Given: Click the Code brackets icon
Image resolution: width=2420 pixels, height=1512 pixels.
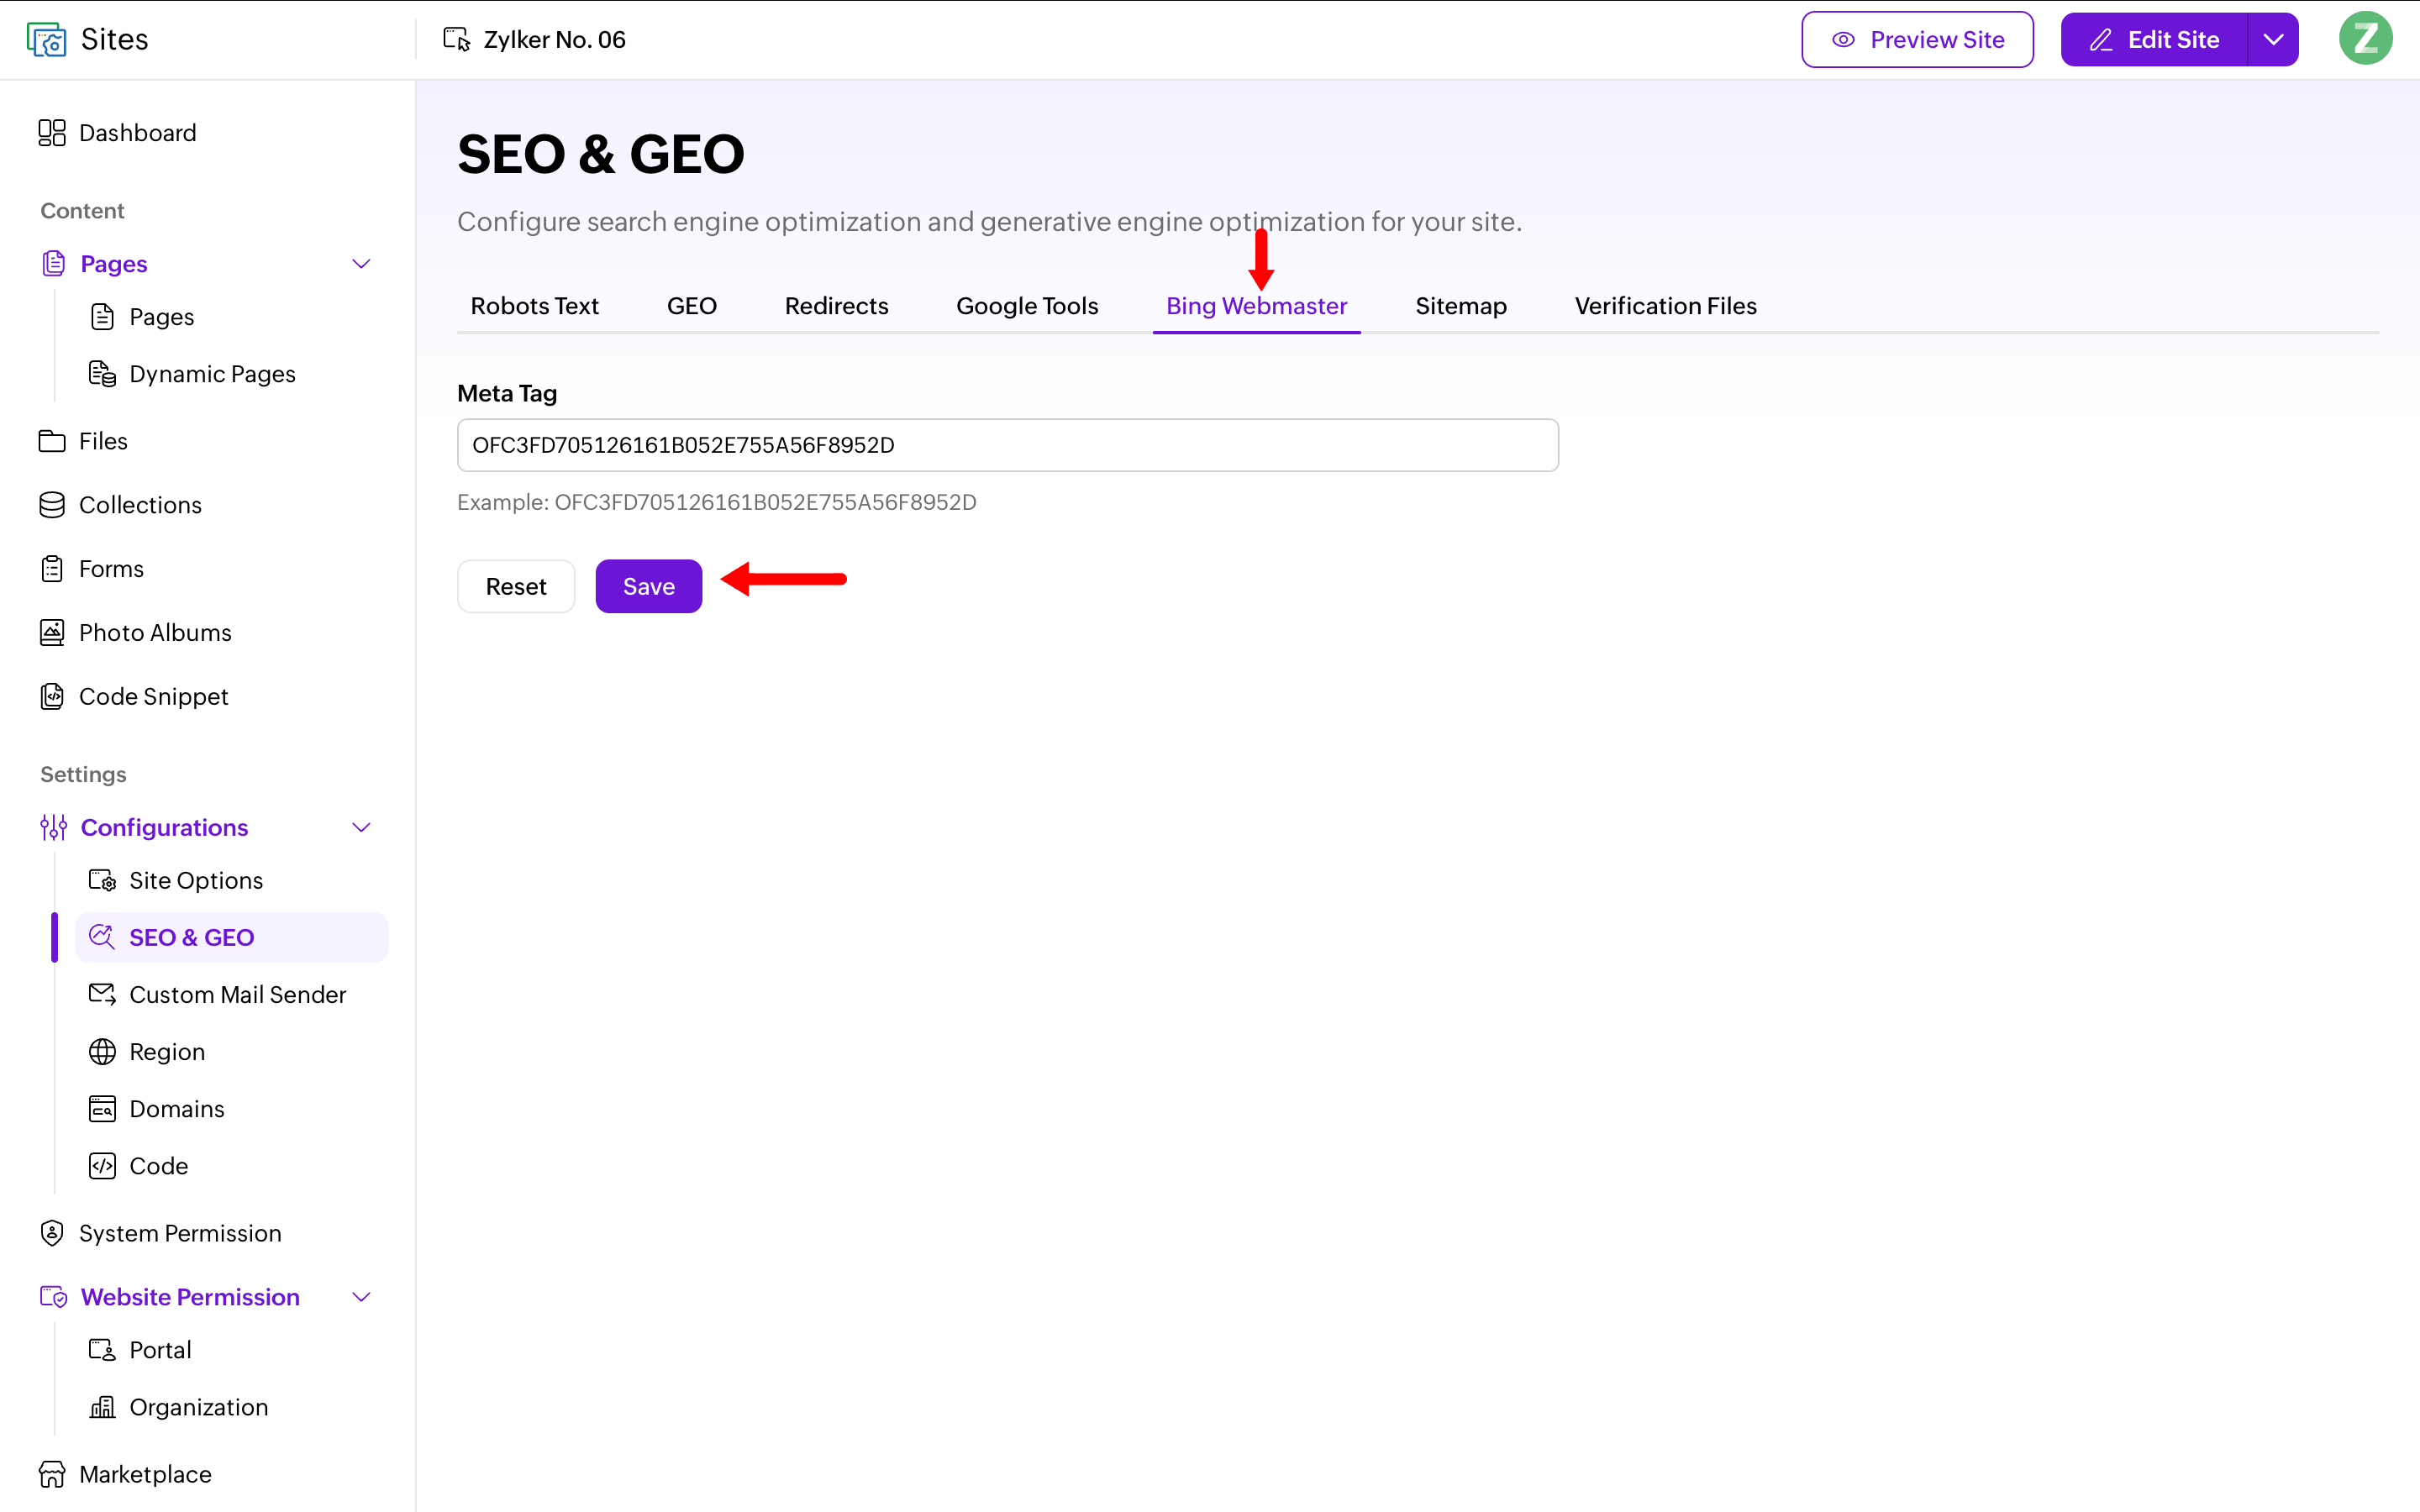Looking at the screenshot, I should [x=102, y=1166].
